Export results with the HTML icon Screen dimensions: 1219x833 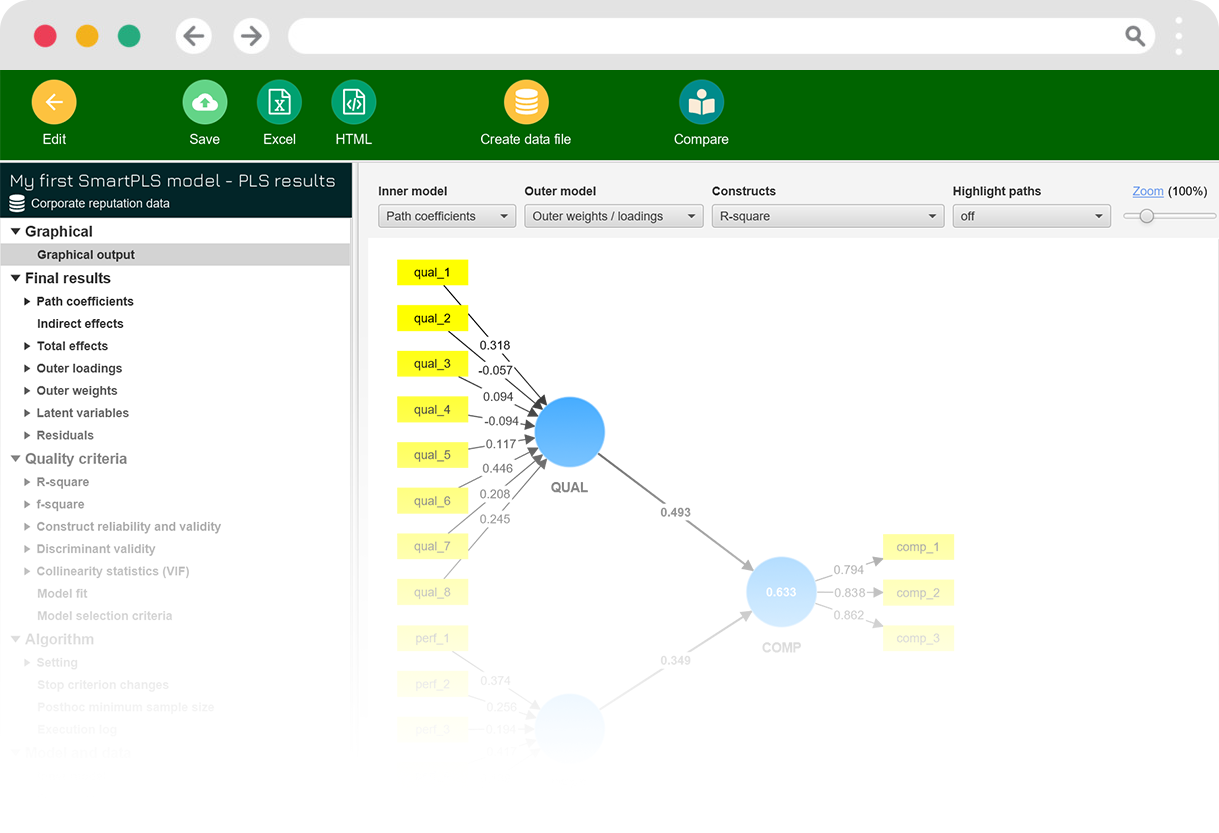[353, 102]
